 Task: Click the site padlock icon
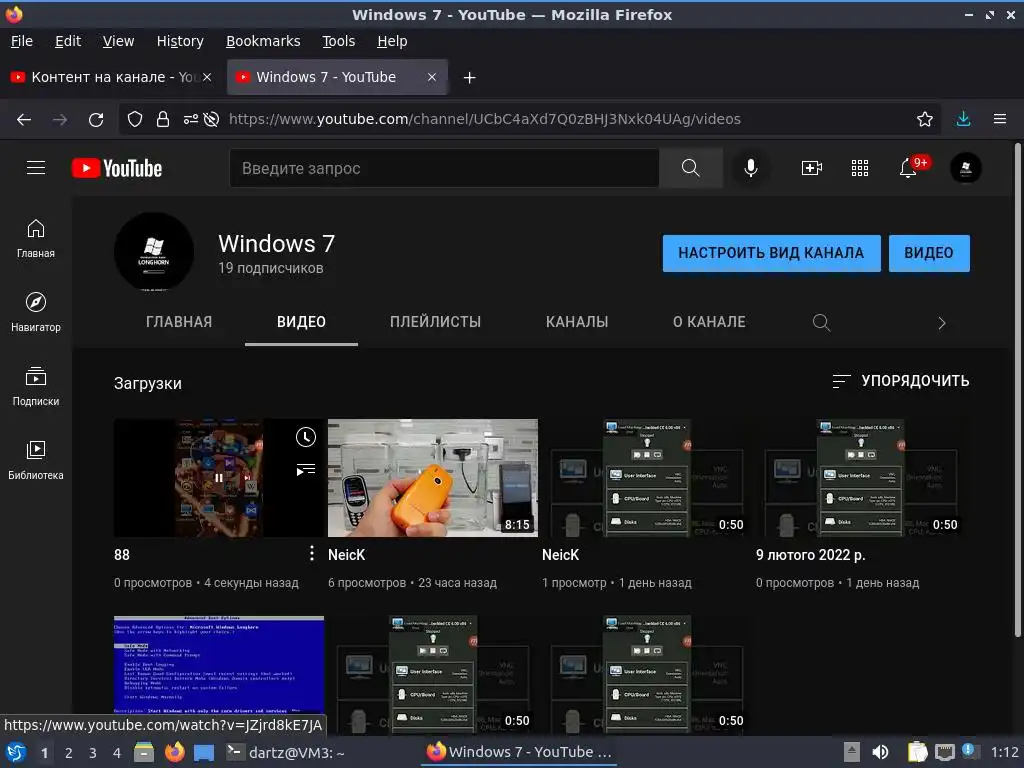point(163,119)
